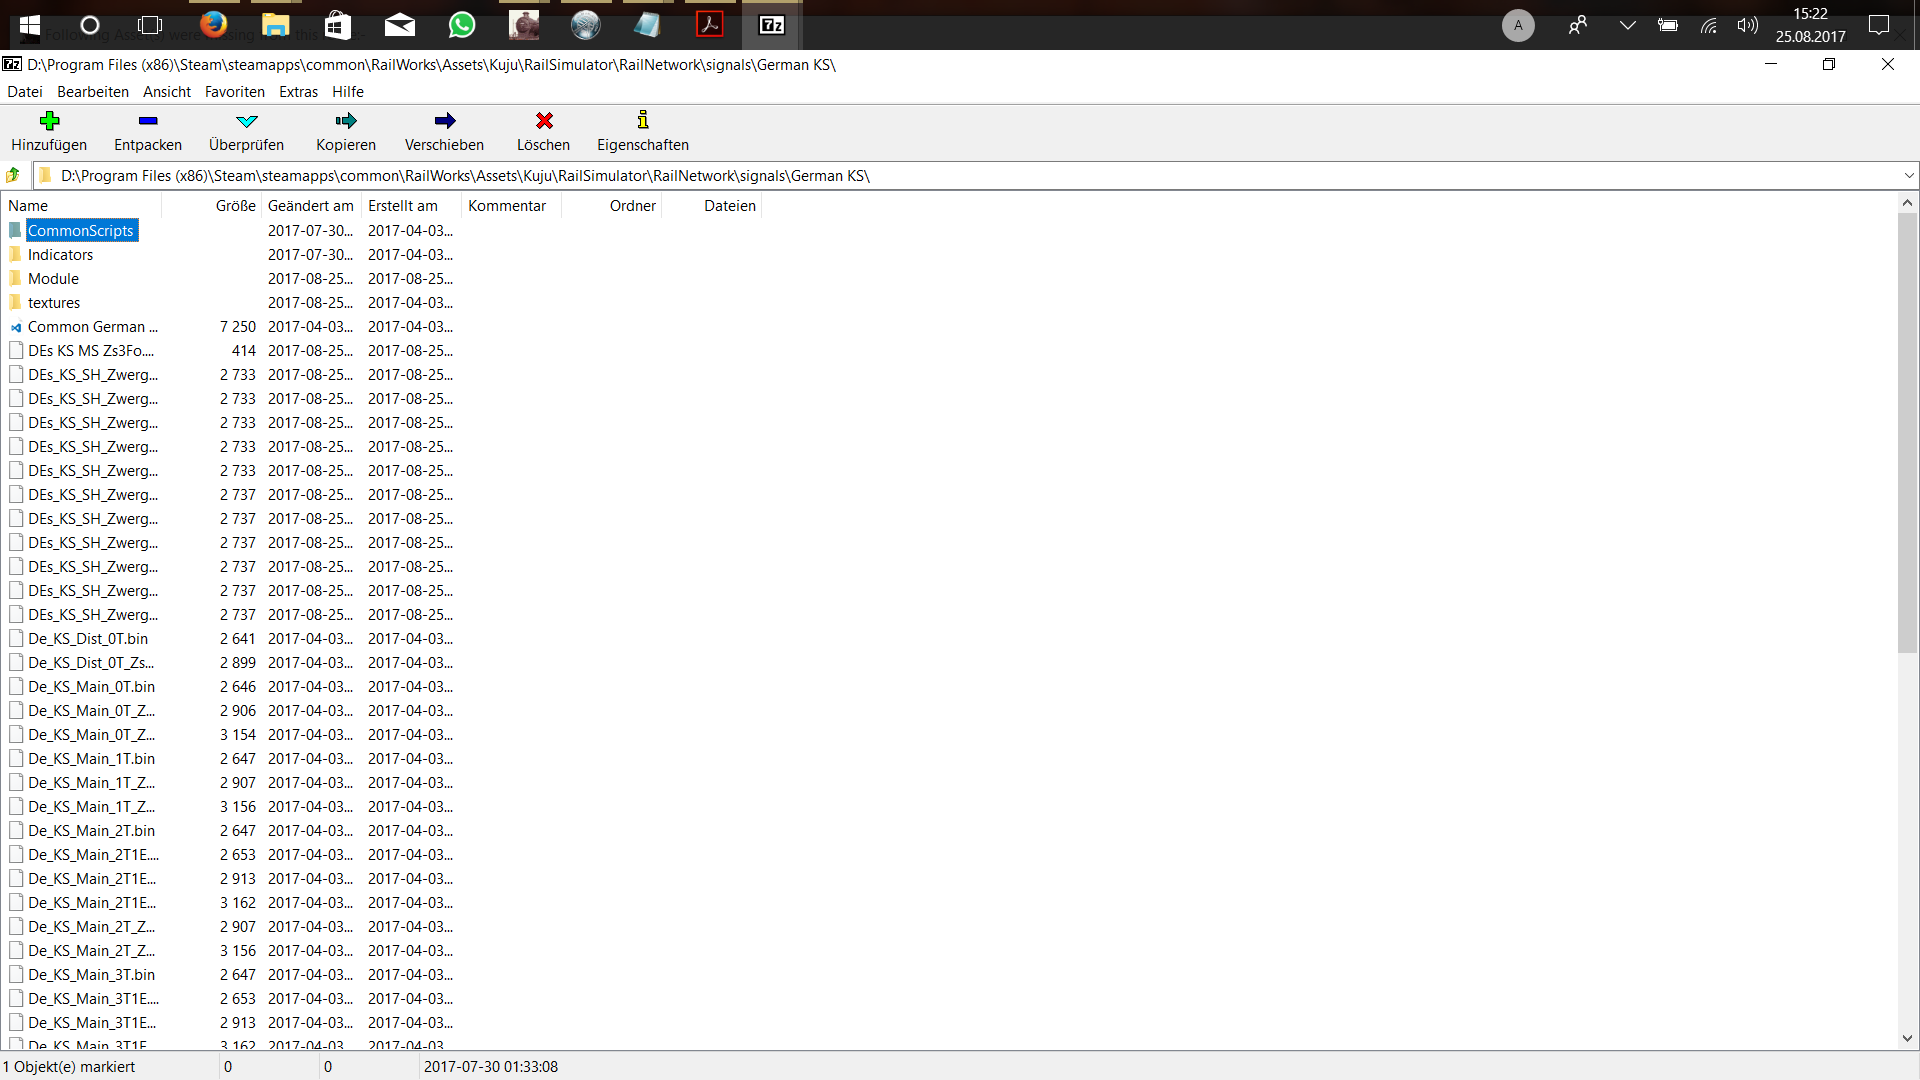Open Eigenschaften info icon
The image size is (1920, 1080).
(x=643, y=121)
